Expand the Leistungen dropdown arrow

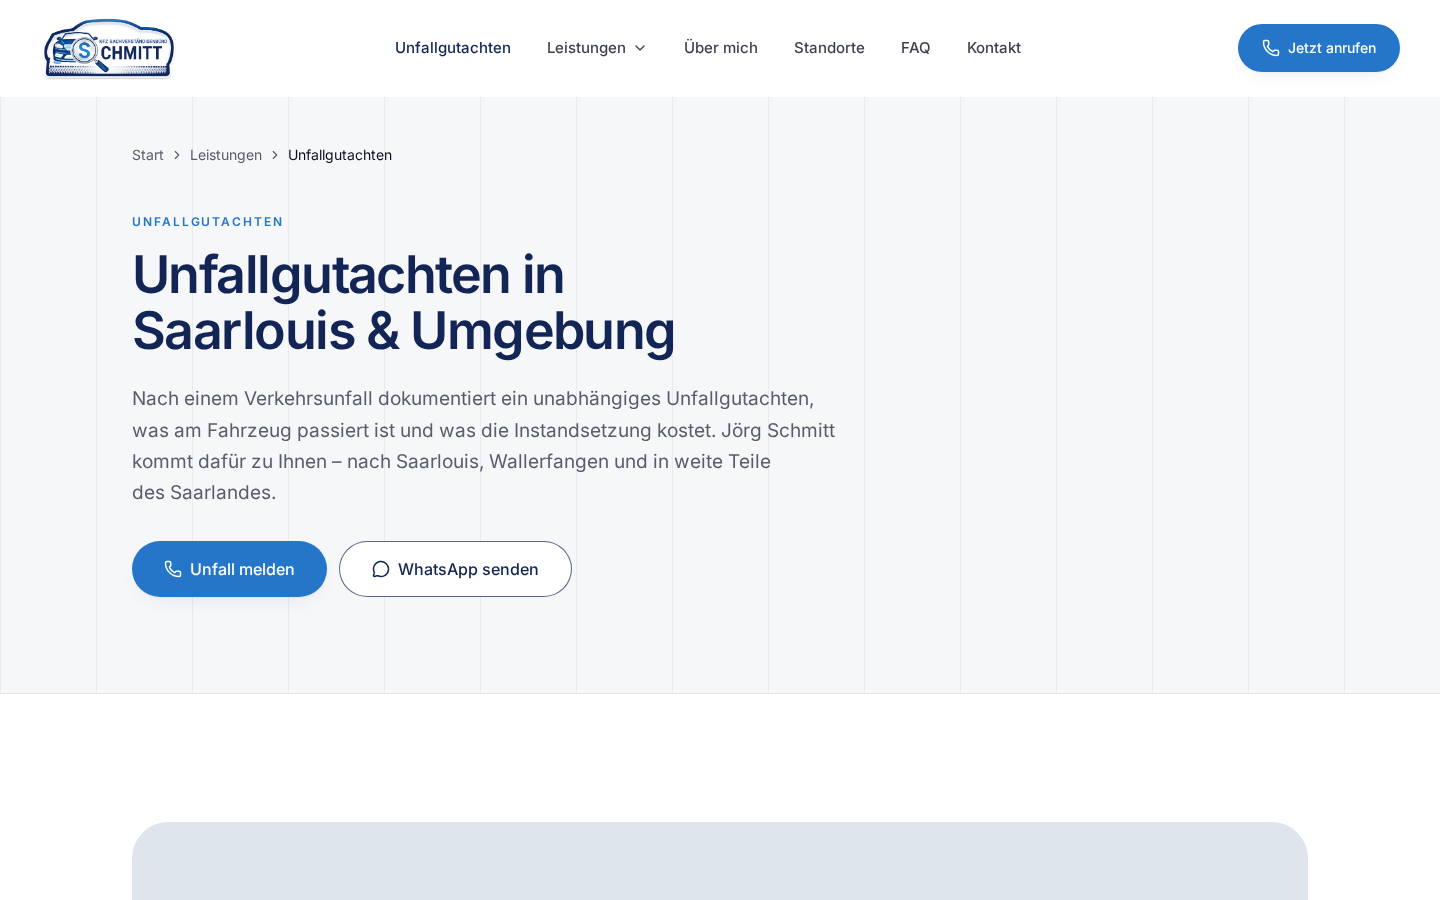(640, 48)
